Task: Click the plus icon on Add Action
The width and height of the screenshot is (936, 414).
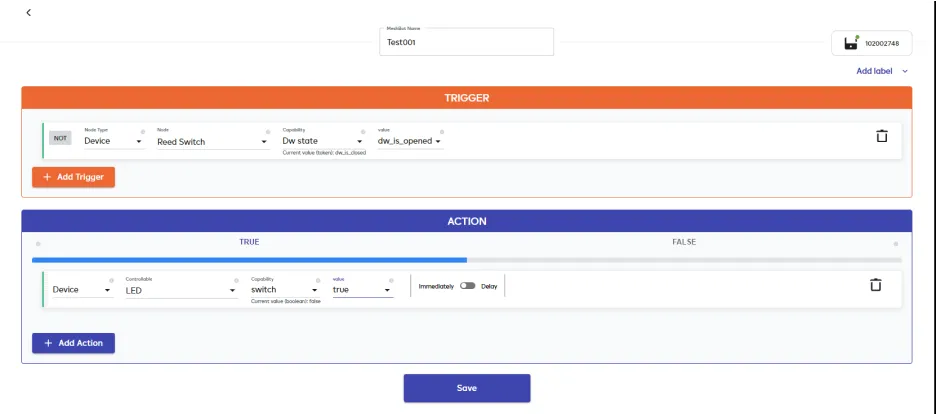Action: point(47,343)
